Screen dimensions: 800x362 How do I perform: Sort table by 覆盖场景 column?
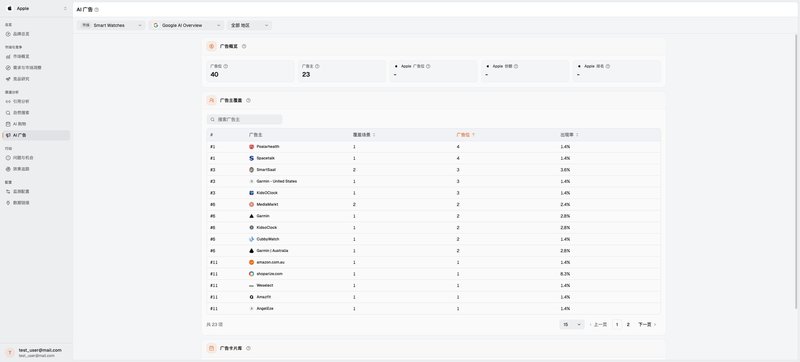(364, 135)
